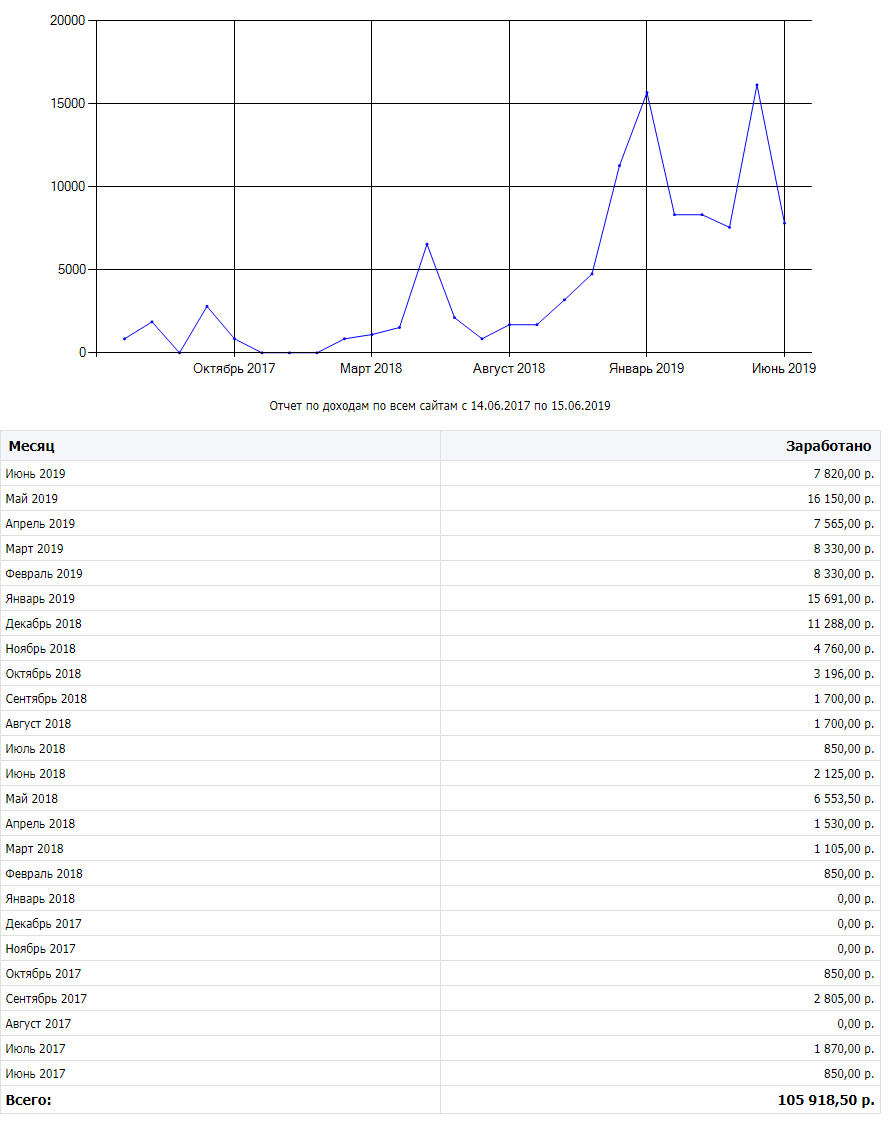
Task: Click the "Всего:" total label
Action: click(x=28, y=1100)
